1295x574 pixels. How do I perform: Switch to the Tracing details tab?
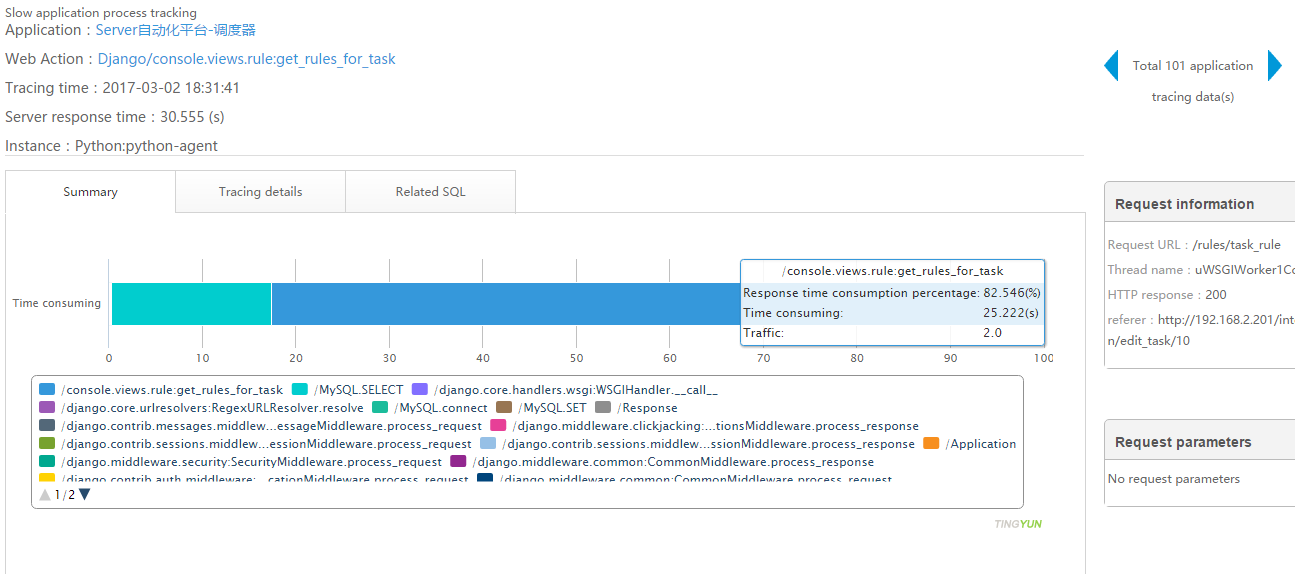[x=260, y=192]
